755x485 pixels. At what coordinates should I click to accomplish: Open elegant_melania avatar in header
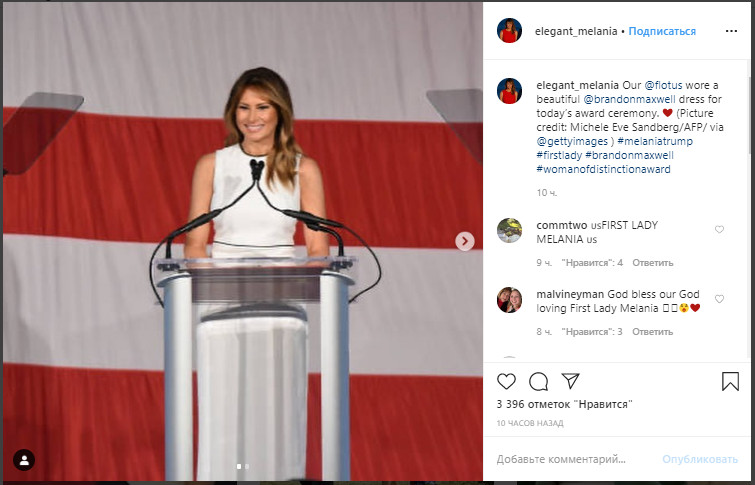point(509,31)
